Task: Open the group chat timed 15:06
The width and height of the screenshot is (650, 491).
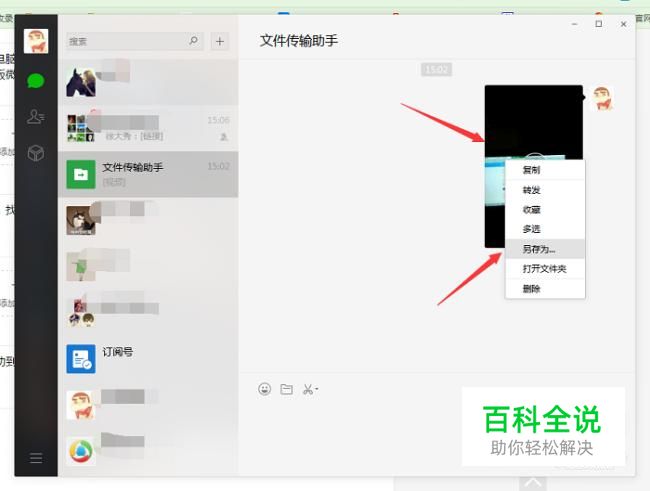Action: pos(148,128)
